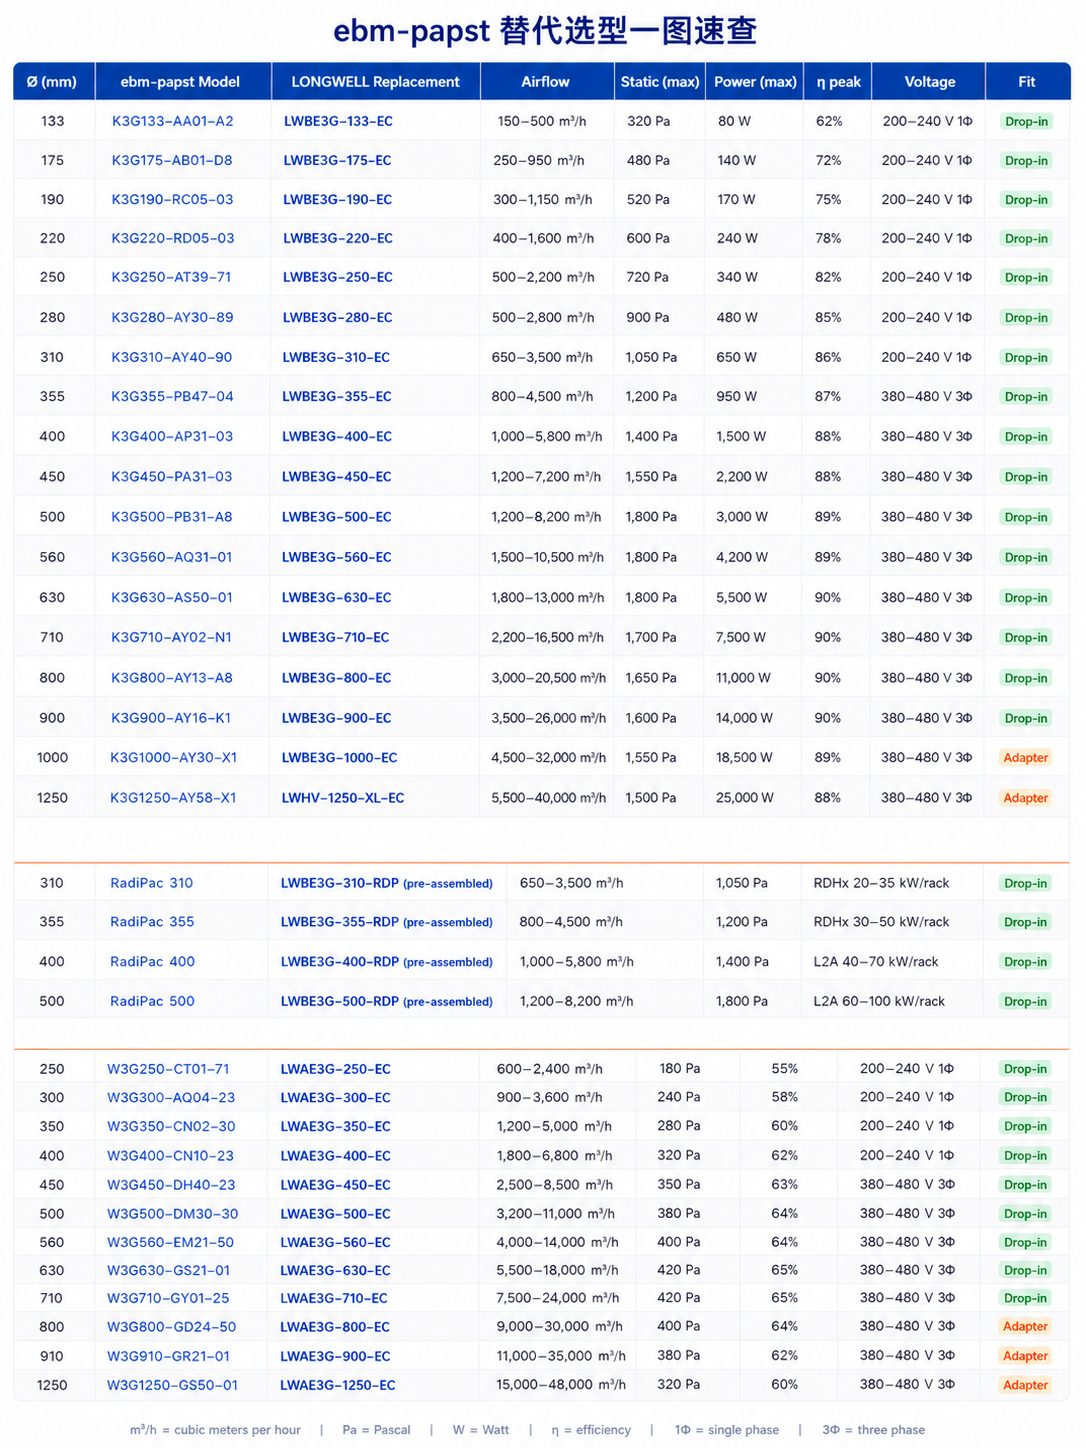
Task: Click LWBE3G-710-EC replacement link
Action: pyautogui.click(x=336, y=637)
